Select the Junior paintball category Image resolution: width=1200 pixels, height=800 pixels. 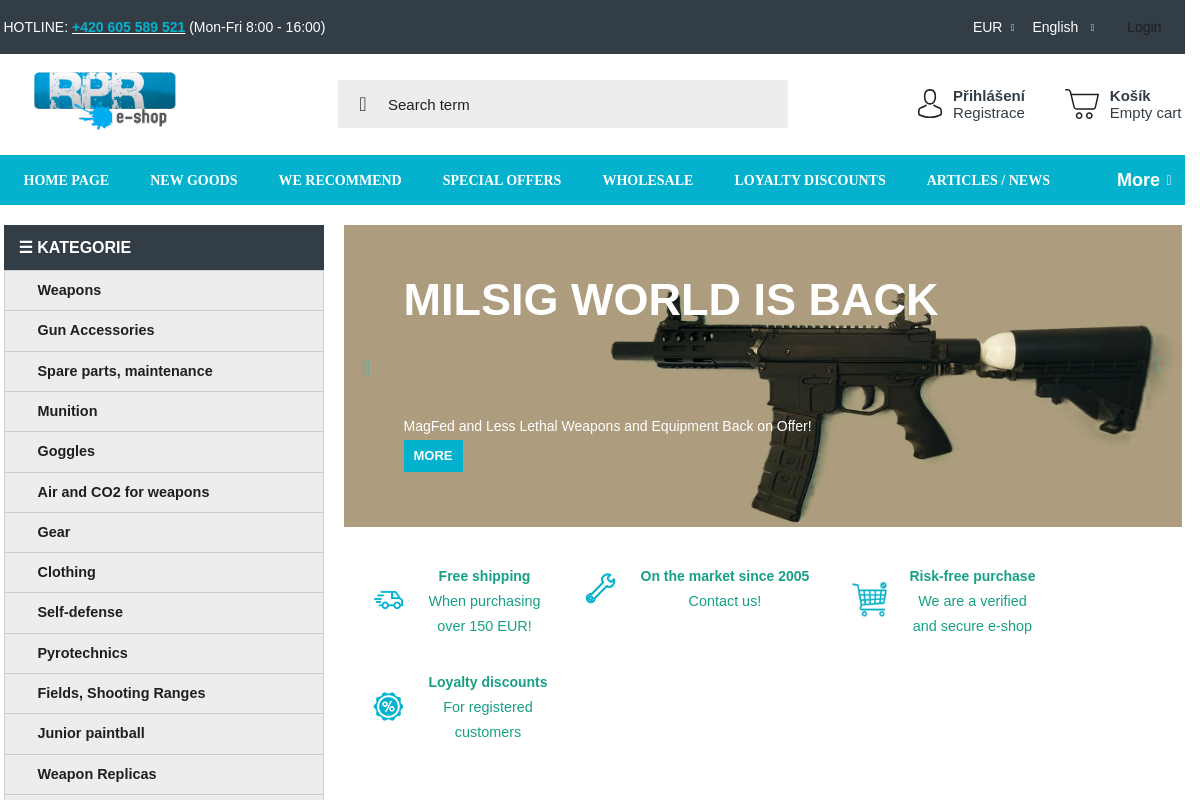point(164,733)
